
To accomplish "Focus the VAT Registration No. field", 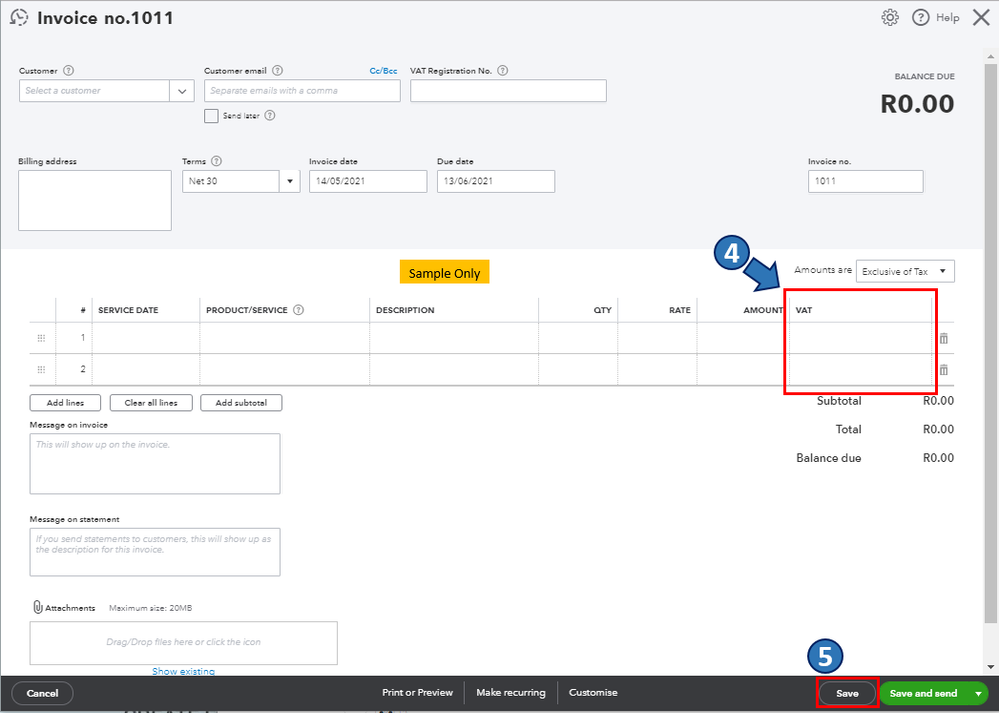I will pyautogui.click(x=508, y=91).
